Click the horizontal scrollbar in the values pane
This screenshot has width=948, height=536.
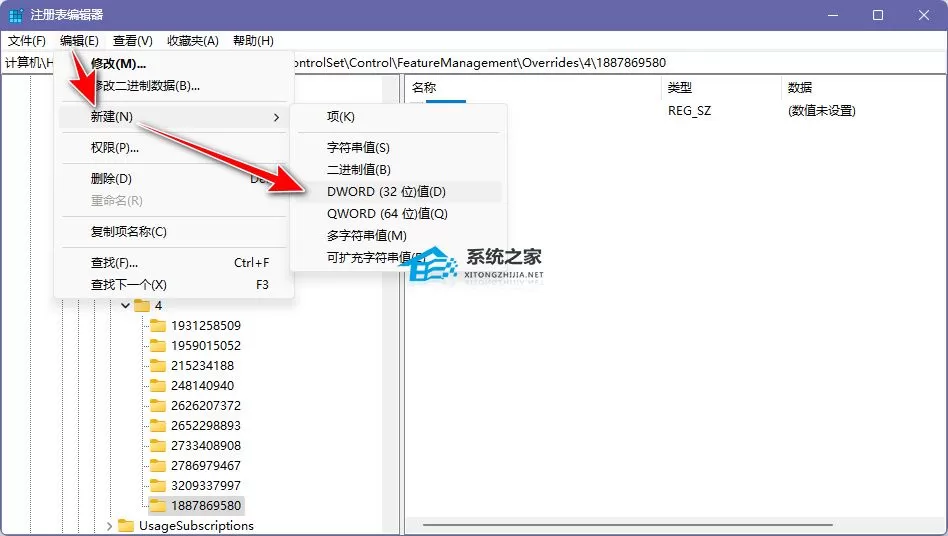(x=628, y=525)
